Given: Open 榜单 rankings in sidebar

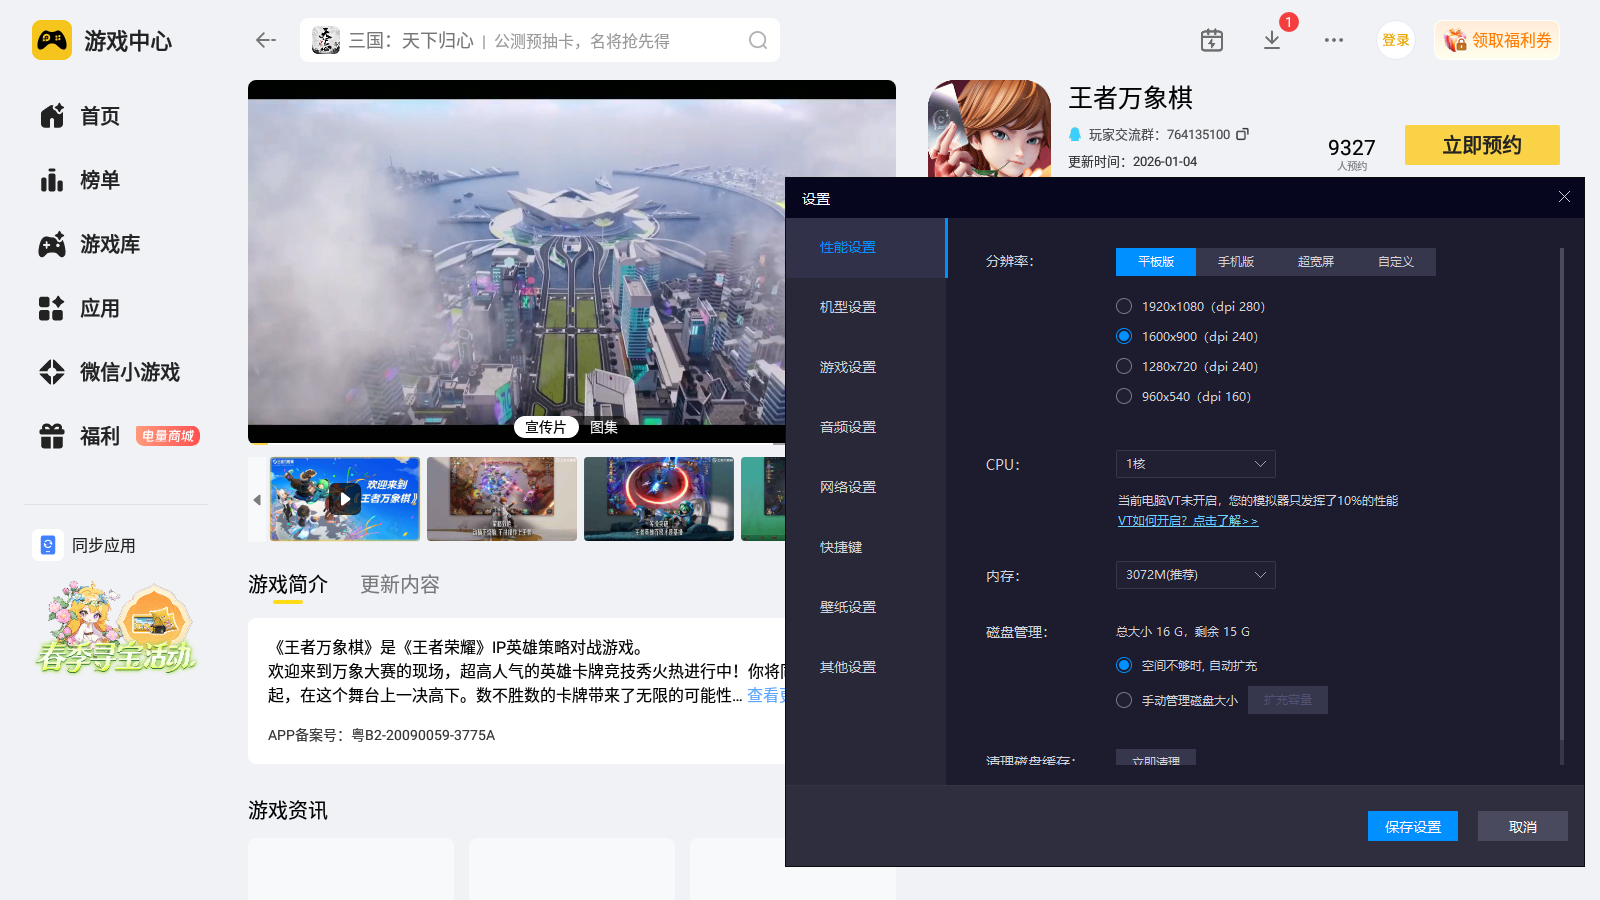Looking at the screenshot, I should (80, 180).
